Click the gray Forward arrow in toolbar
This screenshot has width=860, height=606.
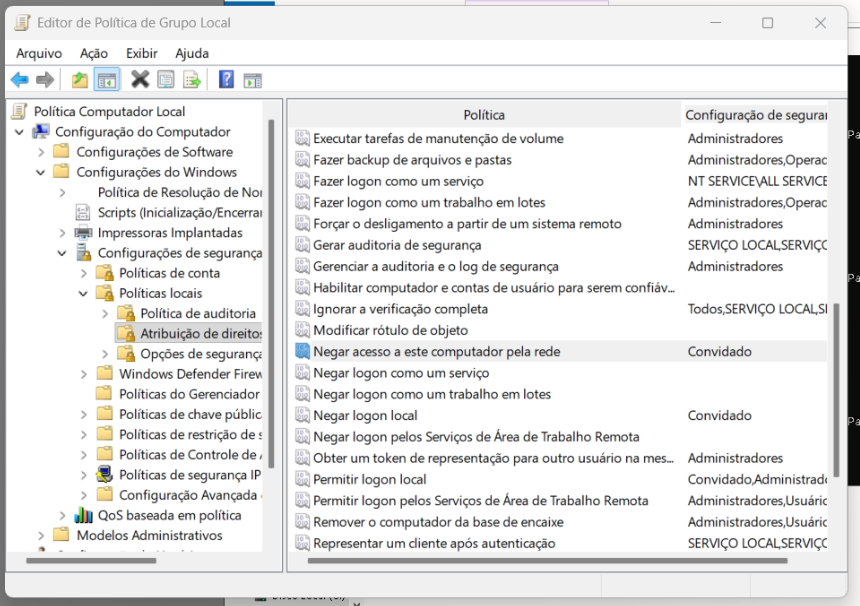pyautogui.click(x=45, y=80)
